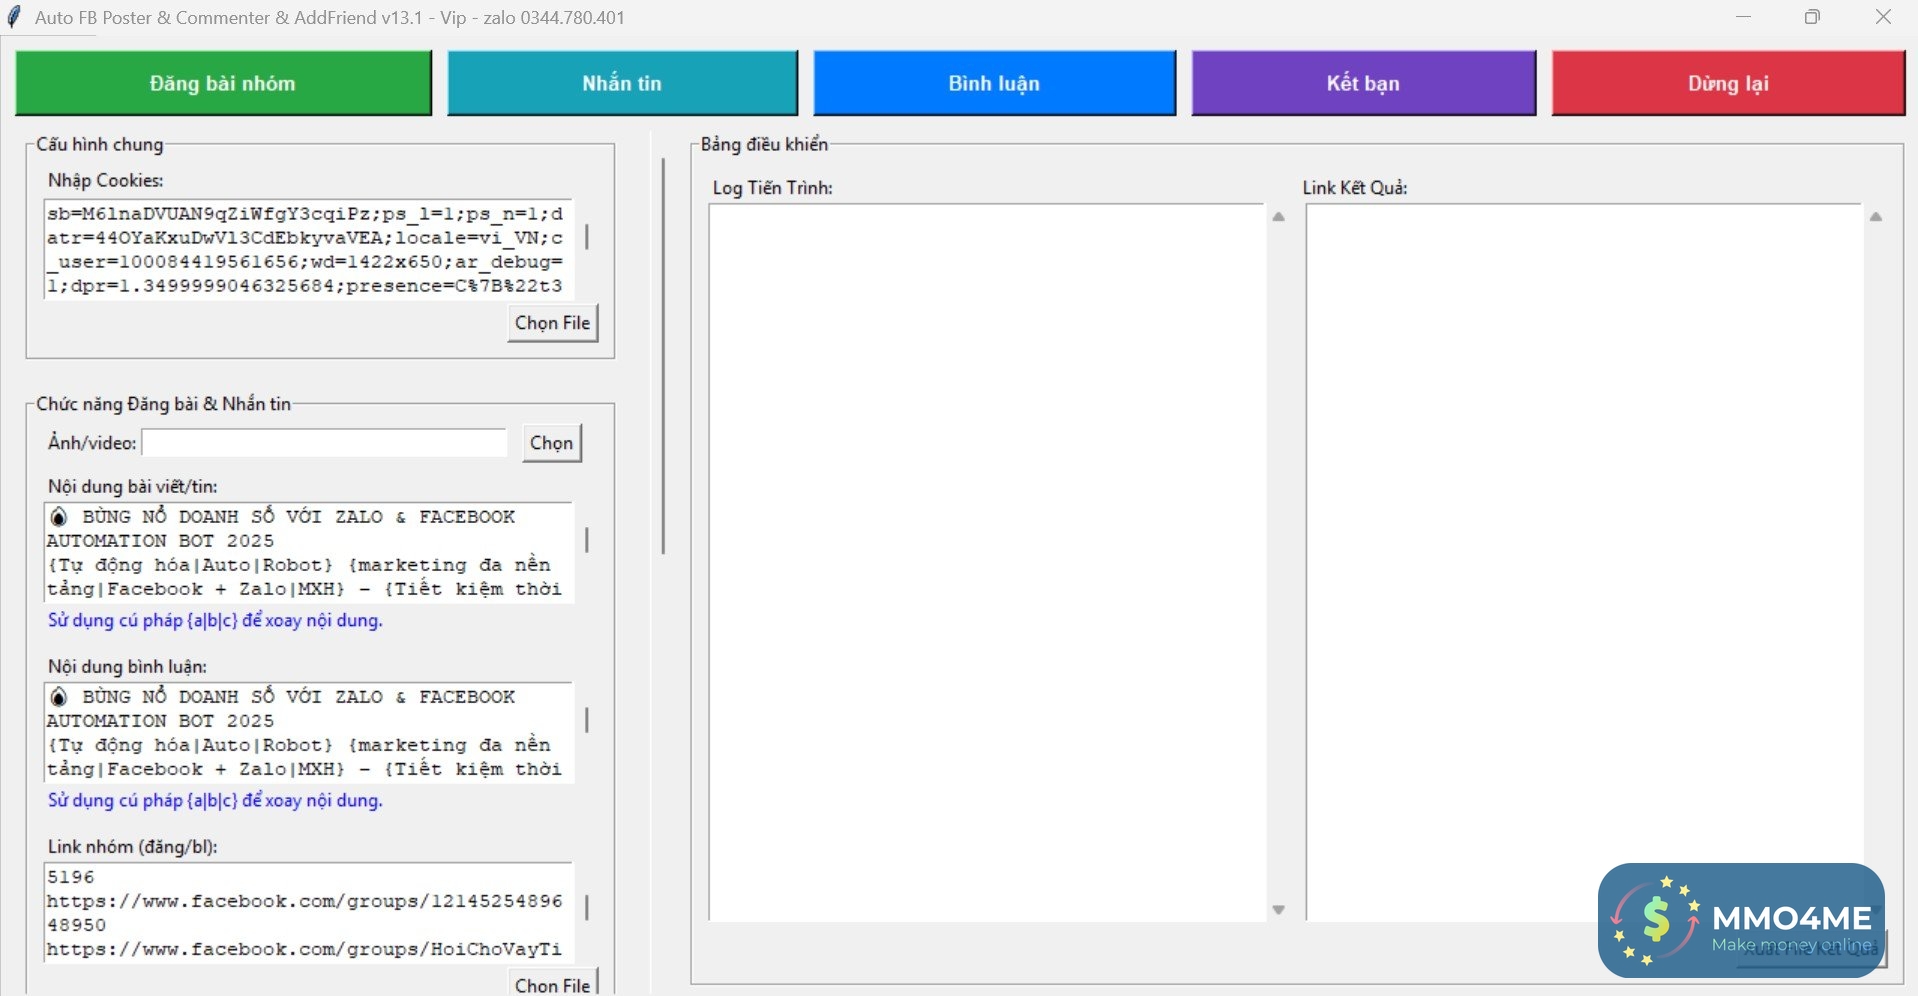The height and width of the screenshot is (996, 1918).
Task: Focus the Nhập Cookies text box
Action: [308, 249]
